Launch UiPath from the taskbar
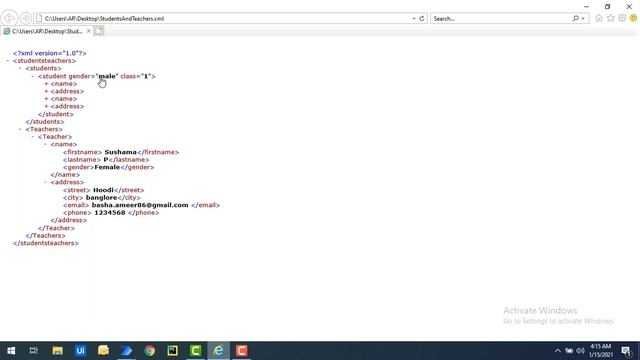 (80, 351)
